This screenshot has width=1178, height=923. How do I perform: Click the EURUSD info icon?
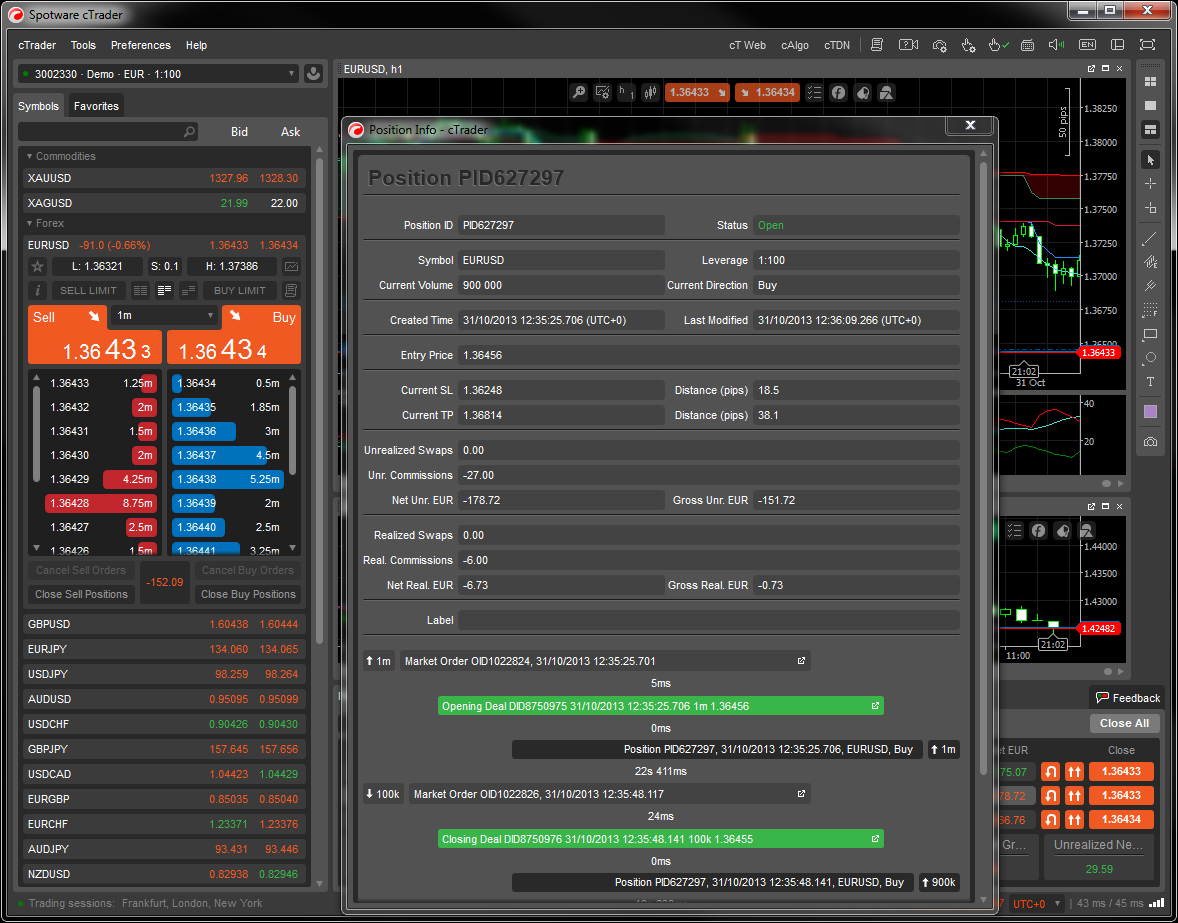point(38,291)
